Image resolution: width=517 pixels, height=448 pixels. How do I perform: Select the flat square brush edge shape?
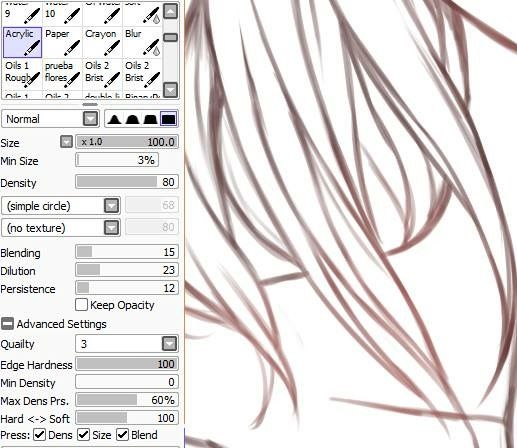pyautogui.click(x=168, y=119)
